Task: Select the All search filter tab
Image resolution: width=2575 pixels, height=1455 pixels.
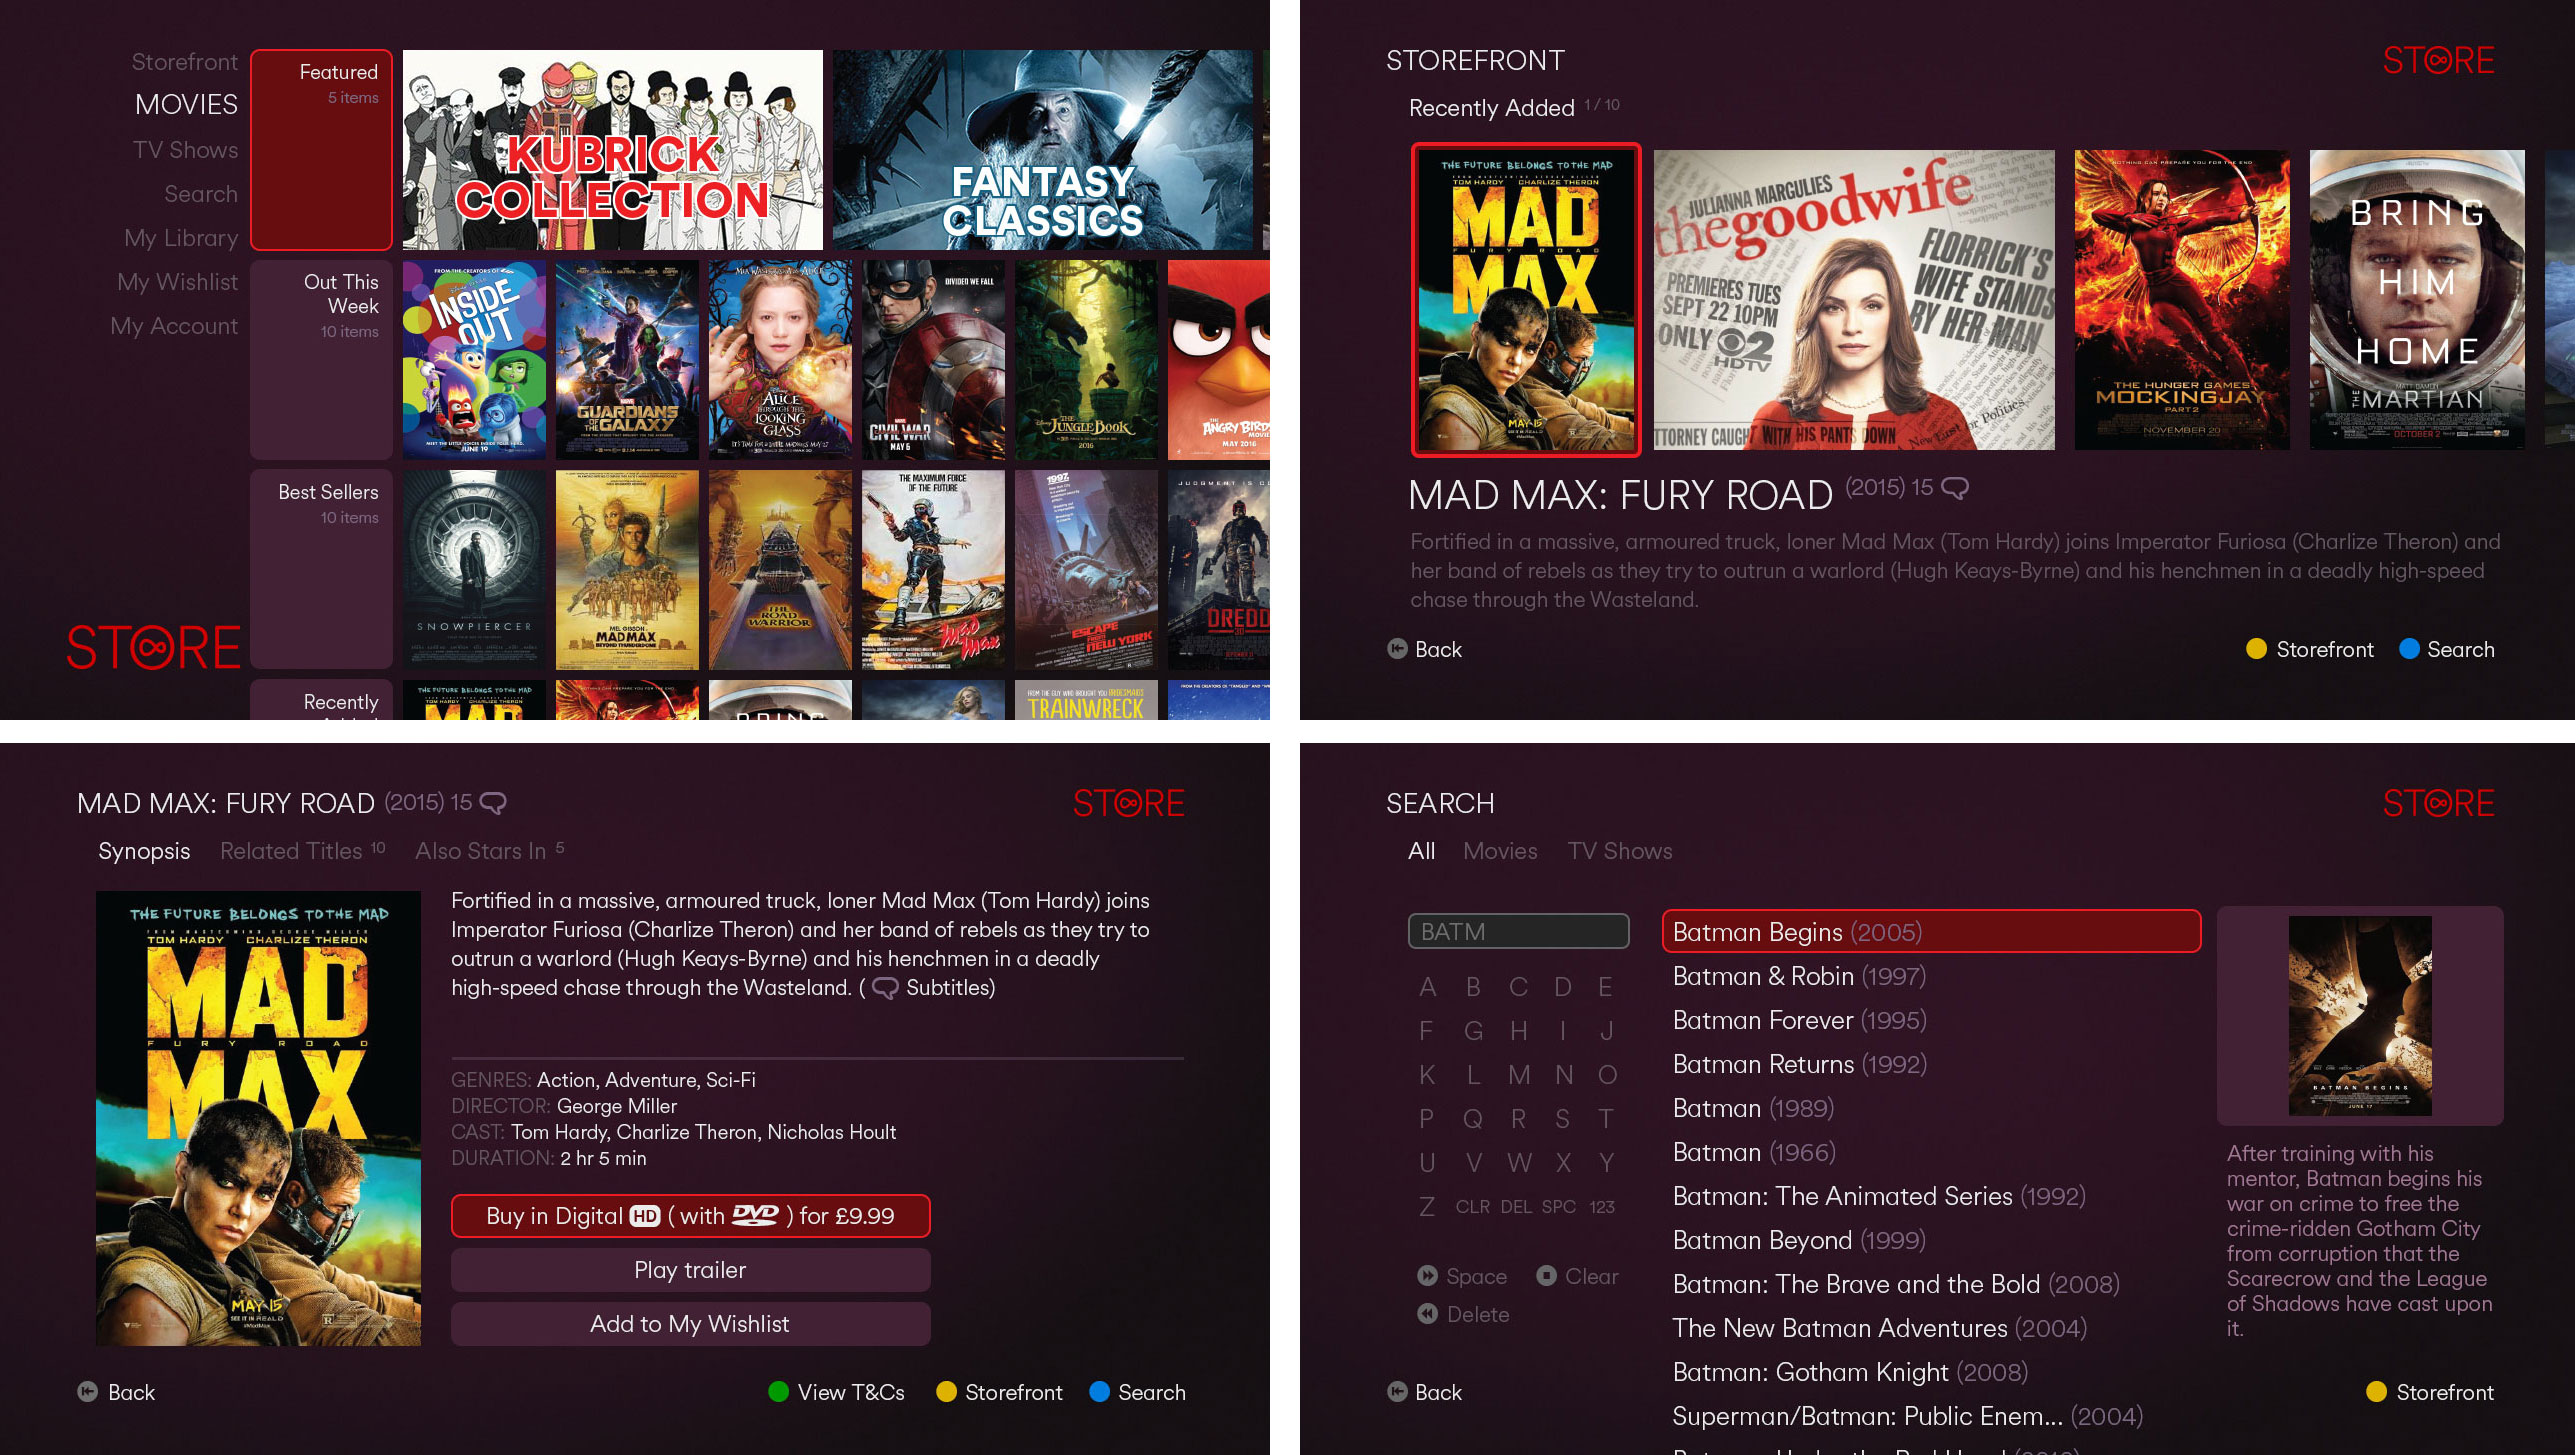Action: (1421, 851)
